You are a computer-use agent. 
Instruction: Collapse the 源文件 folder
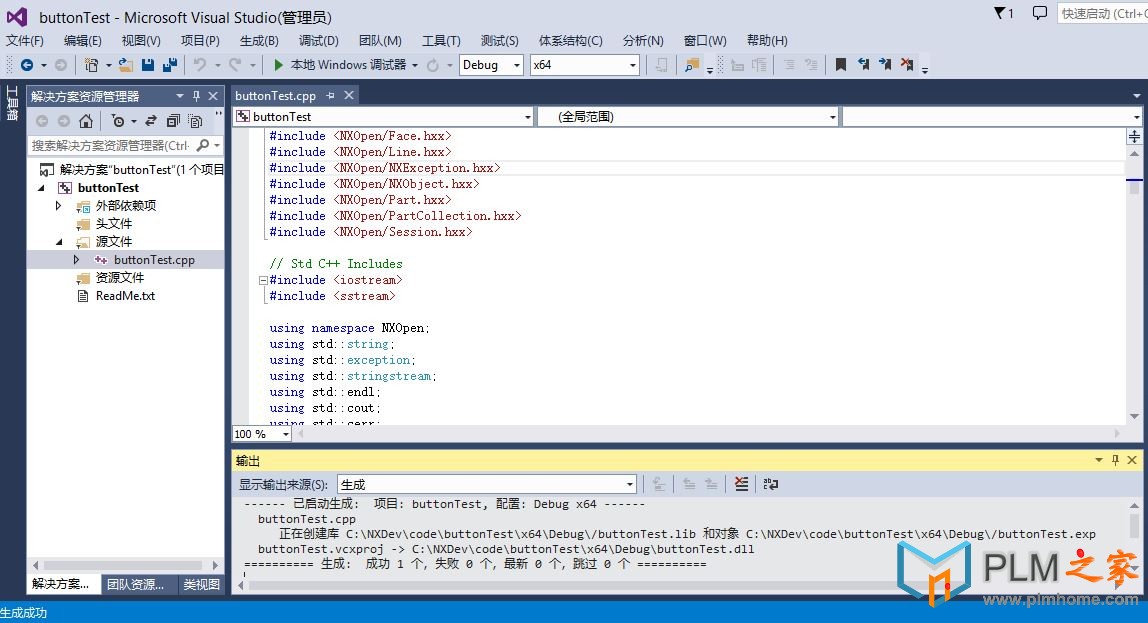59,242
